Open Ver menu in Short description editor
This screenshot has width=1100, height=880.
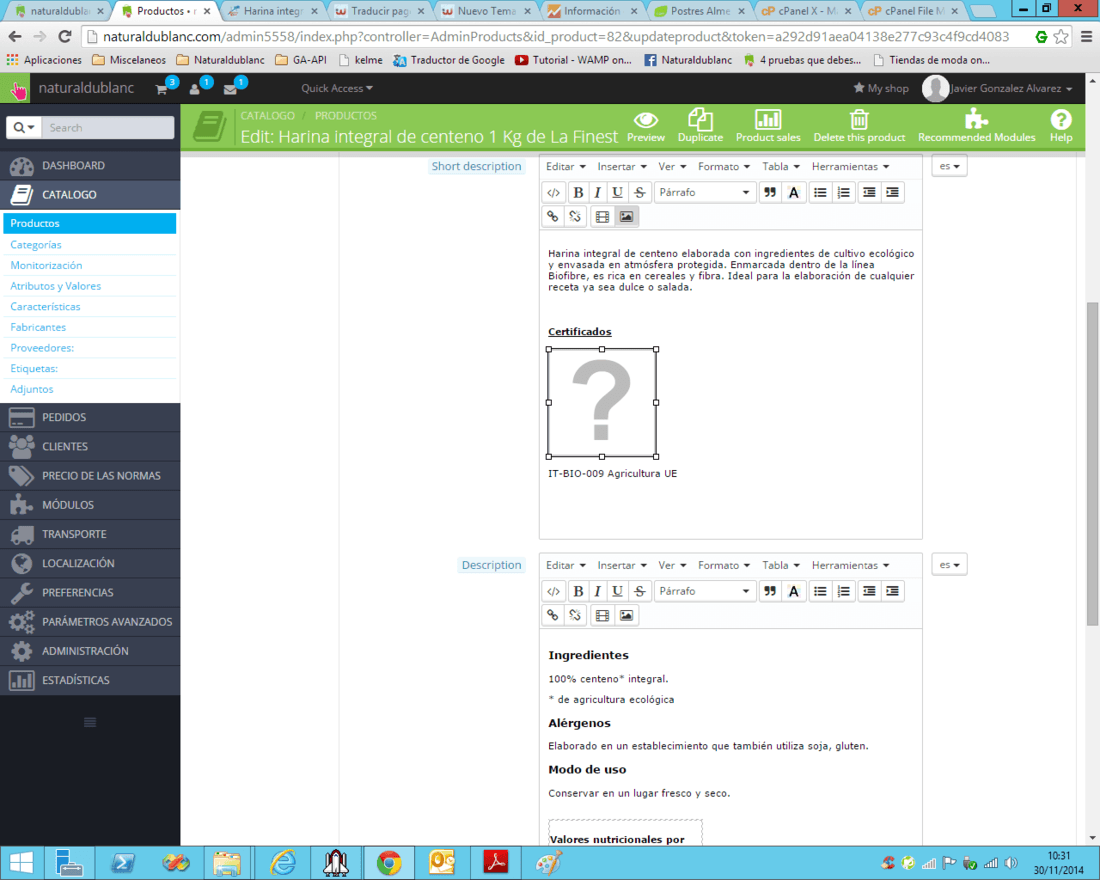672,166
